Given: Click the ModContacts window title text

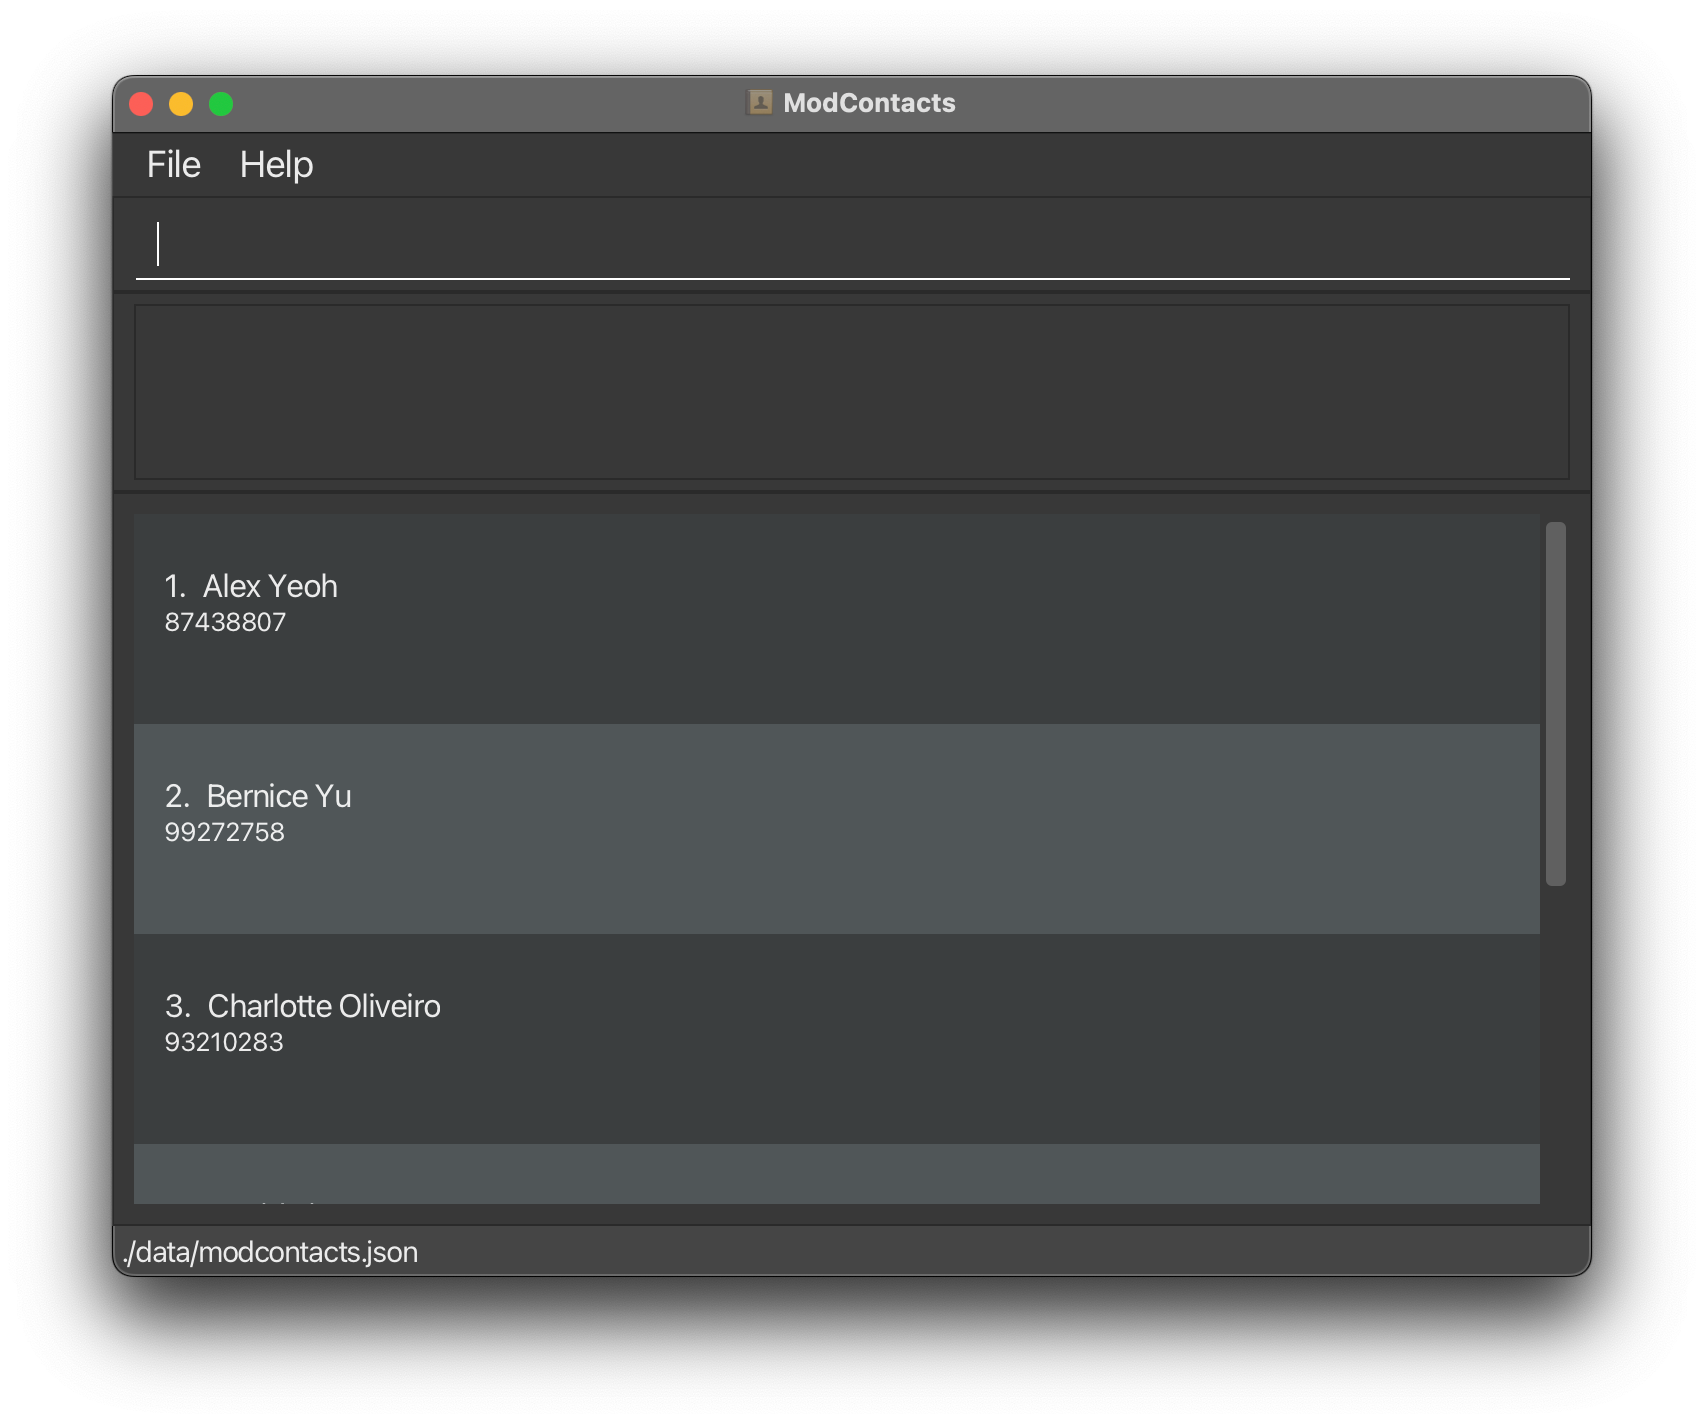Looking at the screenshot, I should pyautogui.click(x=869, y=103).
